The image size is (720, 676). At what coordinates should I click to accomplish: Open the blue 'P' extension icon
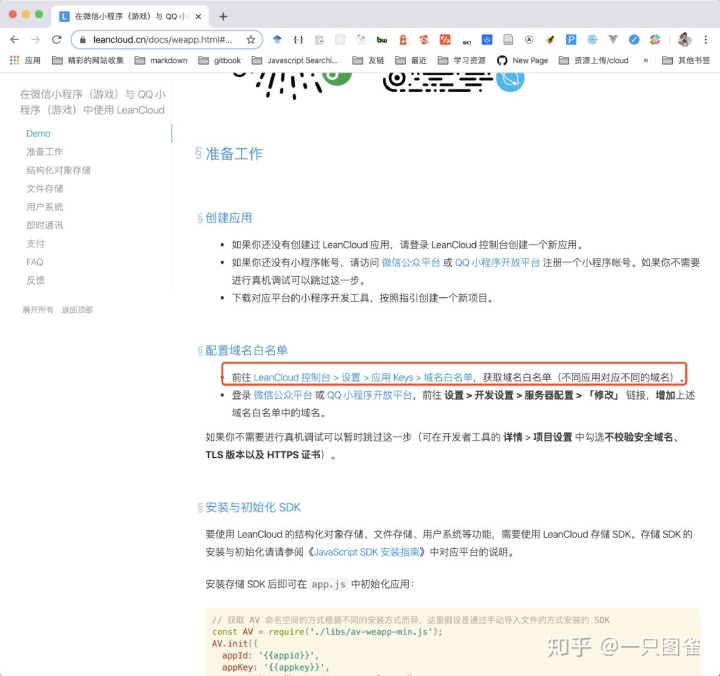(571, 39)
